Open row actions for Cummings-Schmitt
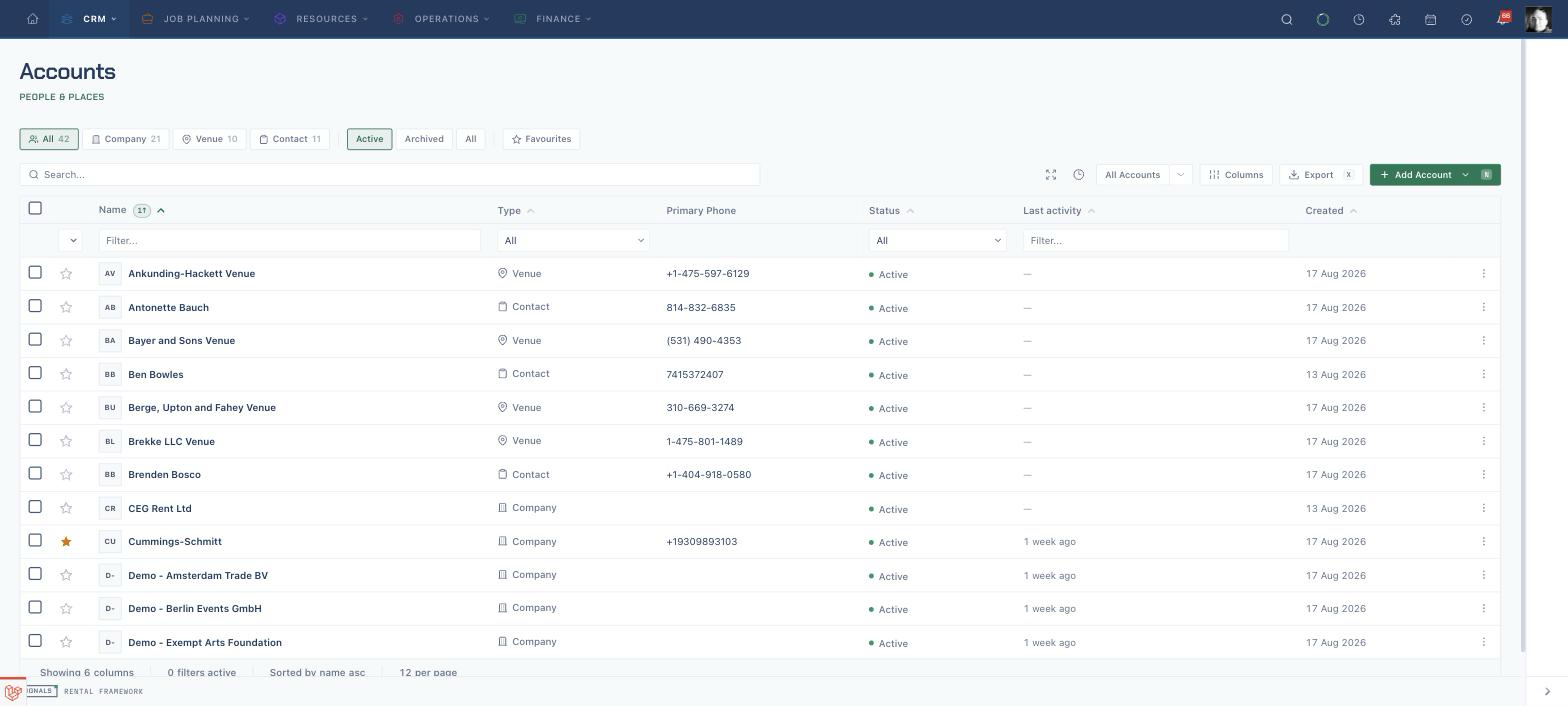Screen dimensions: 1568x706 coord(1484,541)
